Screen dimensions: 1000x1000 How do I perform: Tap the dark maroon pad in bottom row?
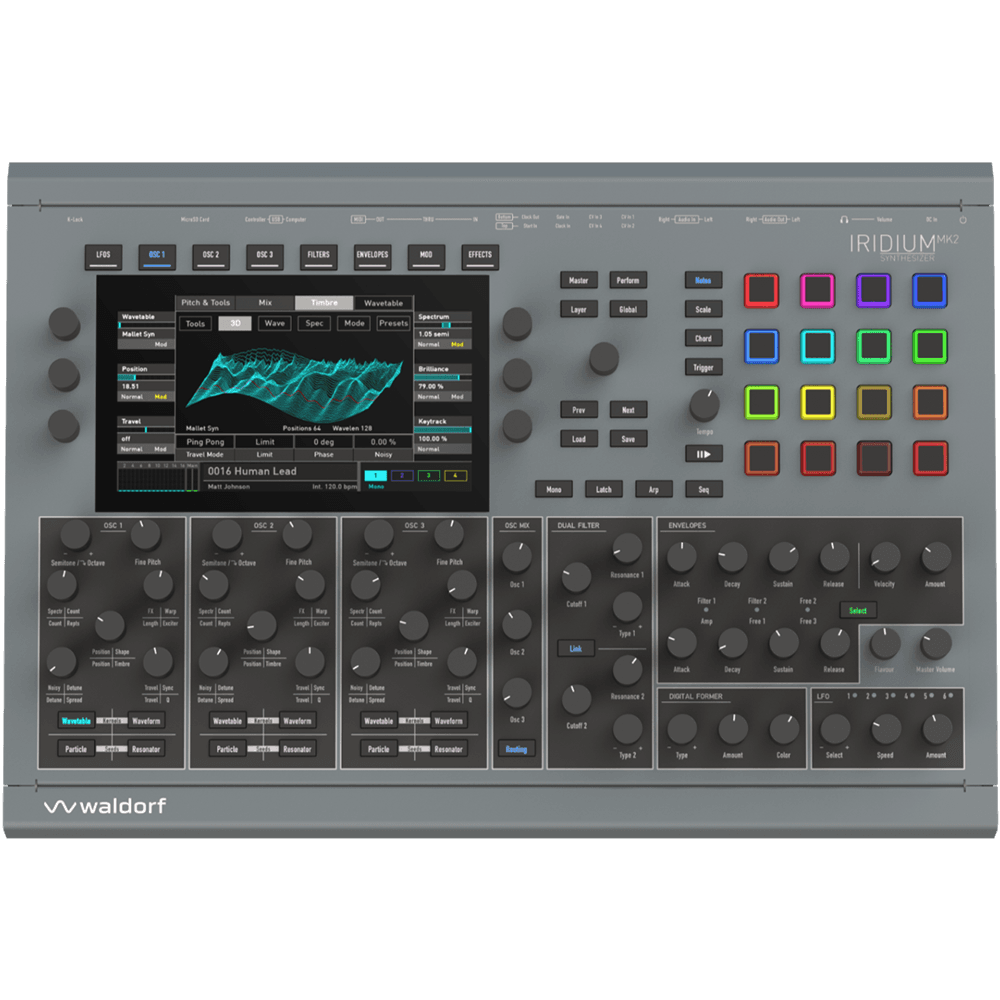(873, 458)
